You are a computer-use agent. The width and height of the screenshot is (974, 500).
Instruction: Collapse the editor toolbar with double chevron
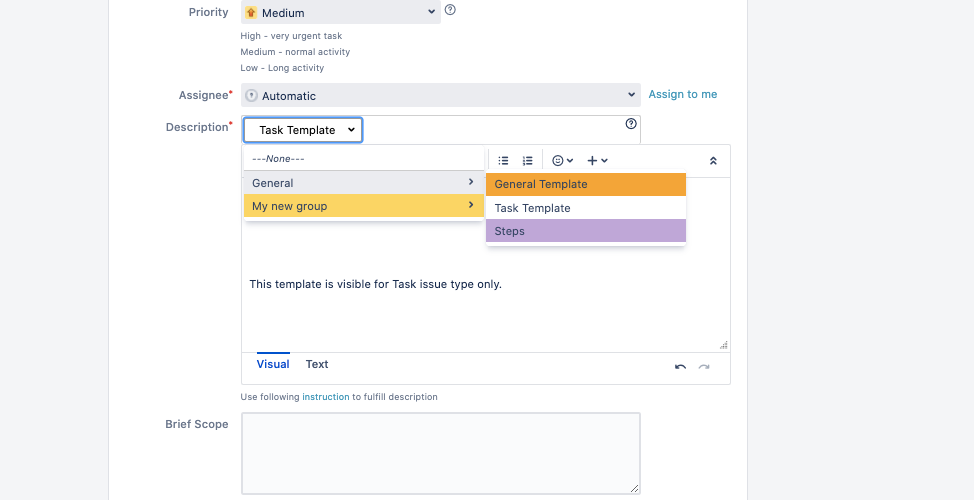(x=713, y=161)
